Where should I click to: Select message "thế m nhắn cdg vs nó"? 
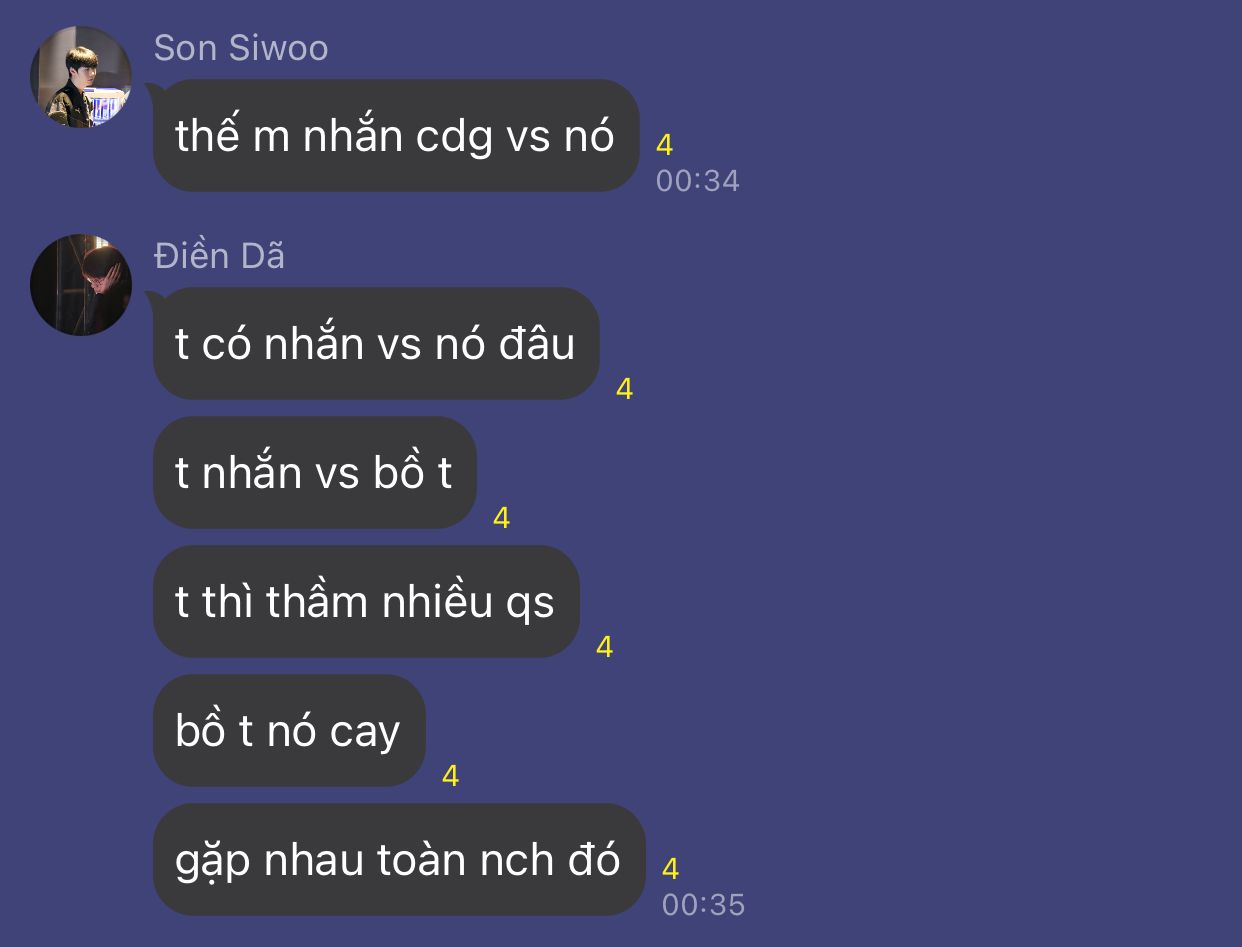[396, 135]
